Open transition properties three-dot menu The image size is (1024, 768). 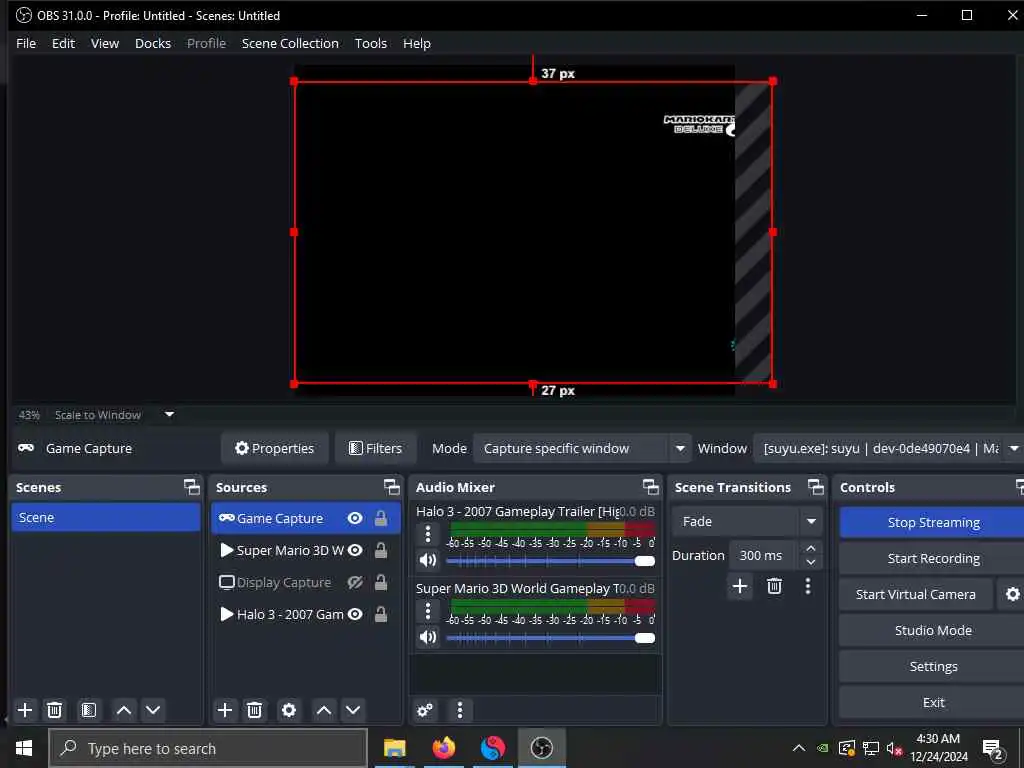808,586
